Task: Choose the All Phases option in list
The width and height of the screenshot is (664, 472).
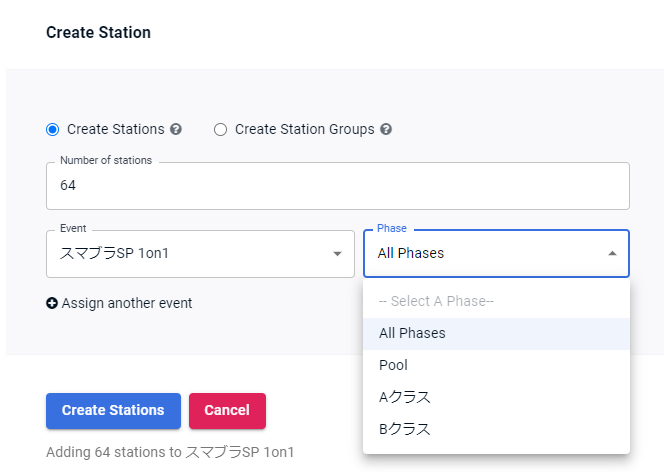Action: pyautogui.click(x=412, y=333)
